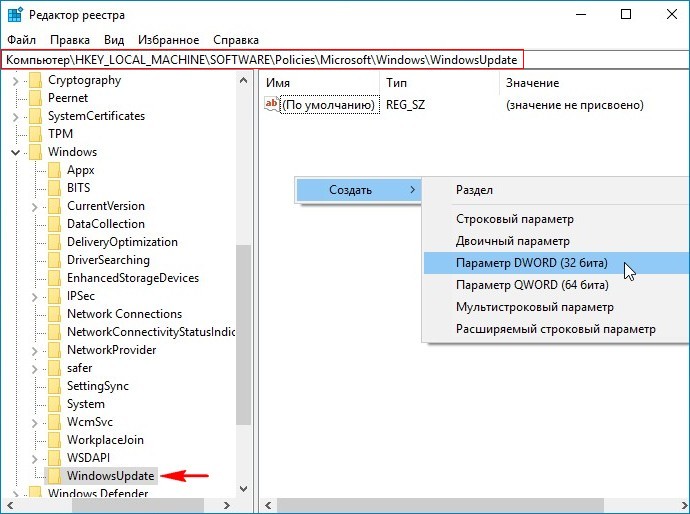
Task: Select the Windows Defender key
Action: click(x=98, y=493)
